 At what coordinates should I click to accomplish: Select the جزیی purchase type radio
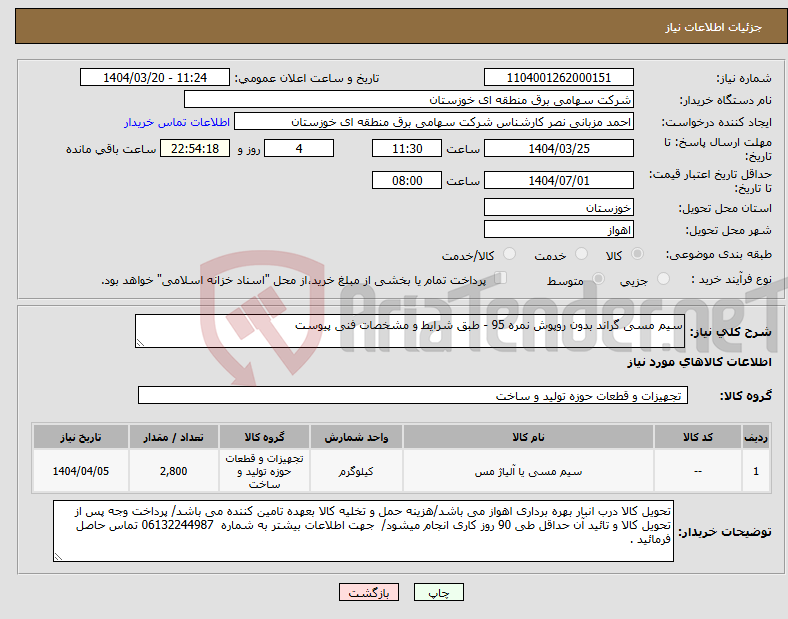click(663, 278)
